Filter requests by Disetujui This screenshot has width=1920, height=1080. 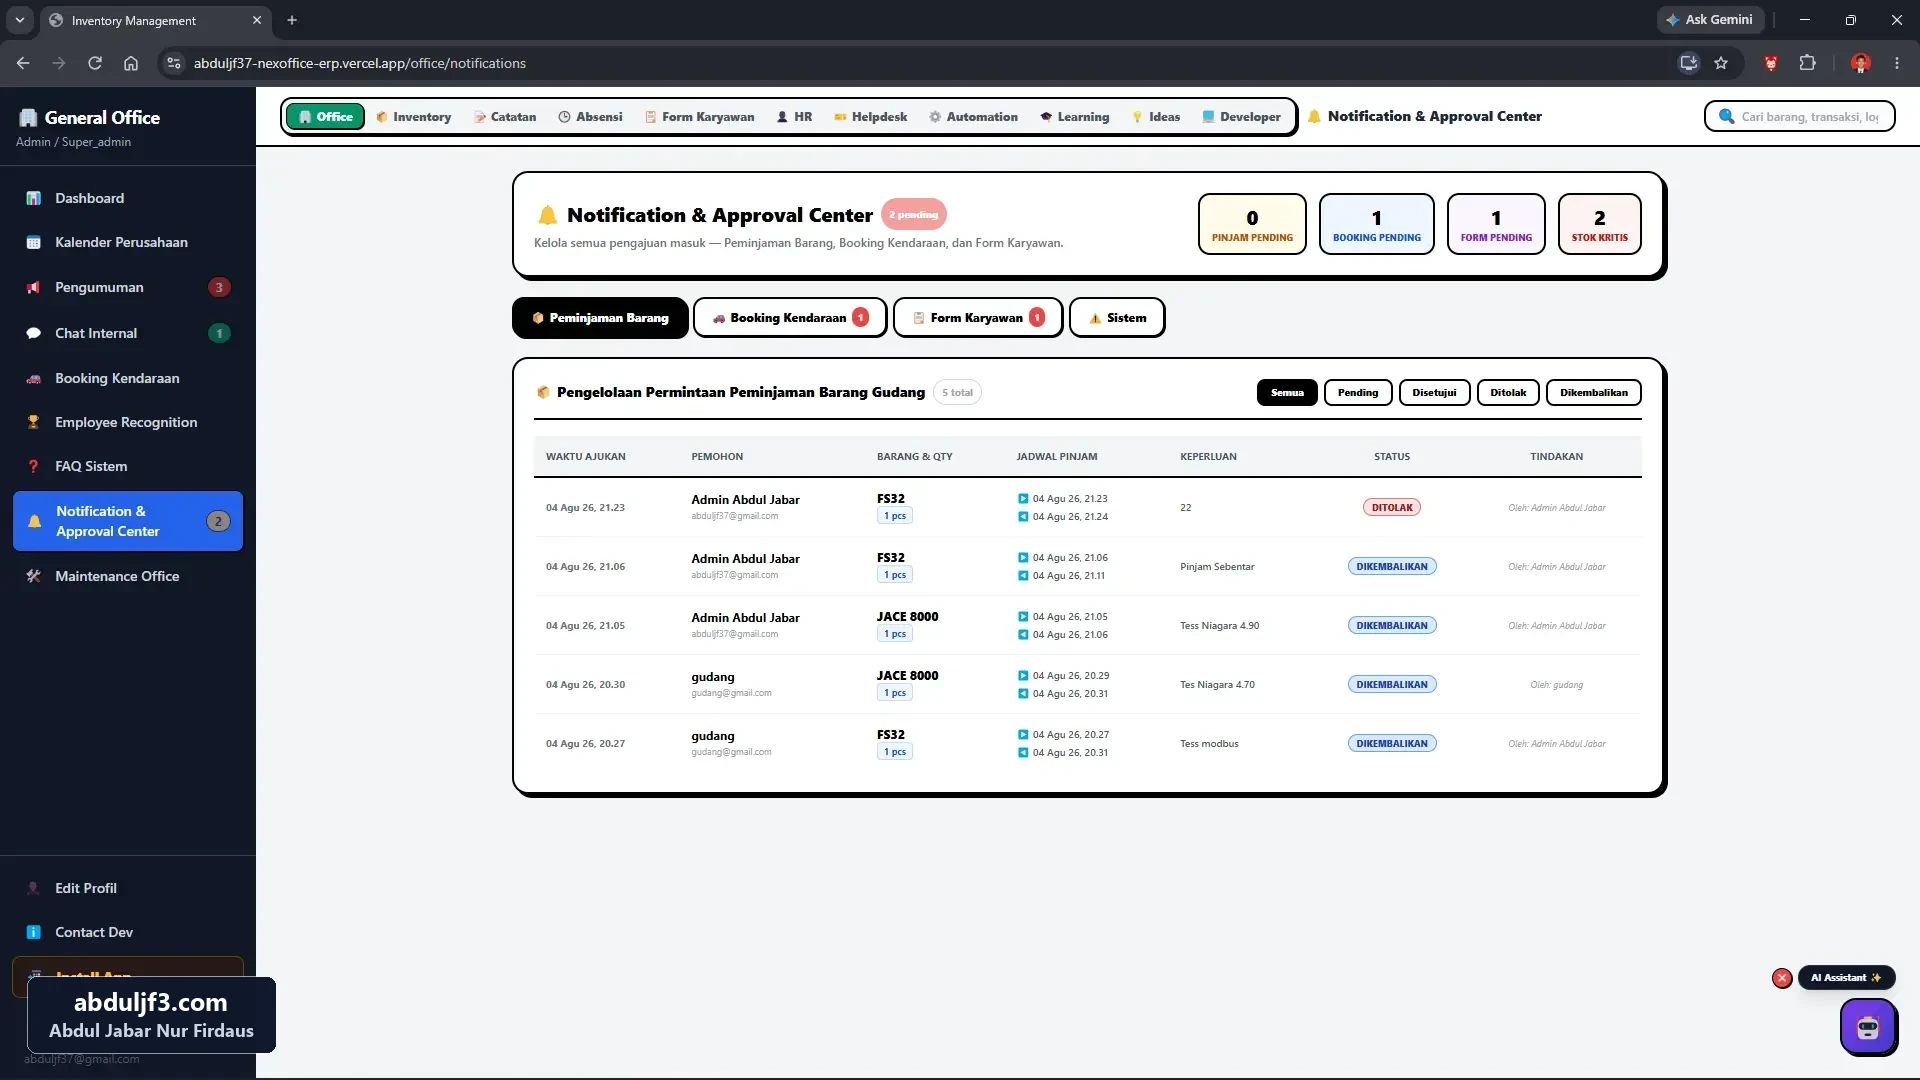point(1434,392)
